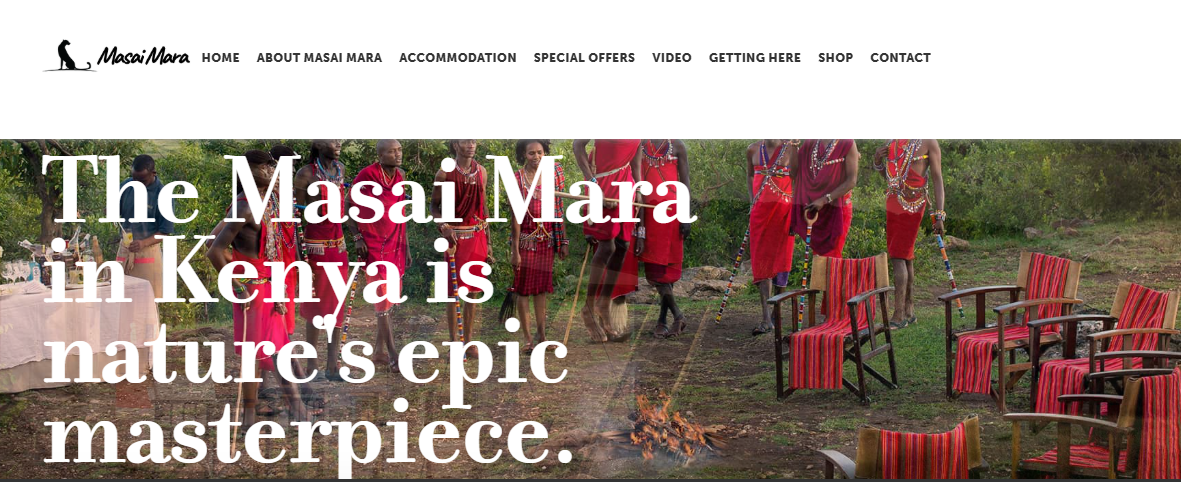
Task: Click the word 'masterpiece.' in the headline
Action: pyautogui.click(x=309, y=431)
